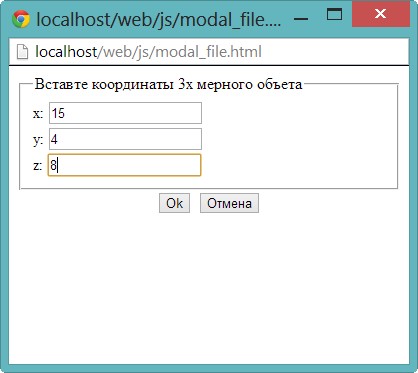This screenshot has width=418, height=373.
Task: Cancel with the Отмена button
Action: point(229,203)
